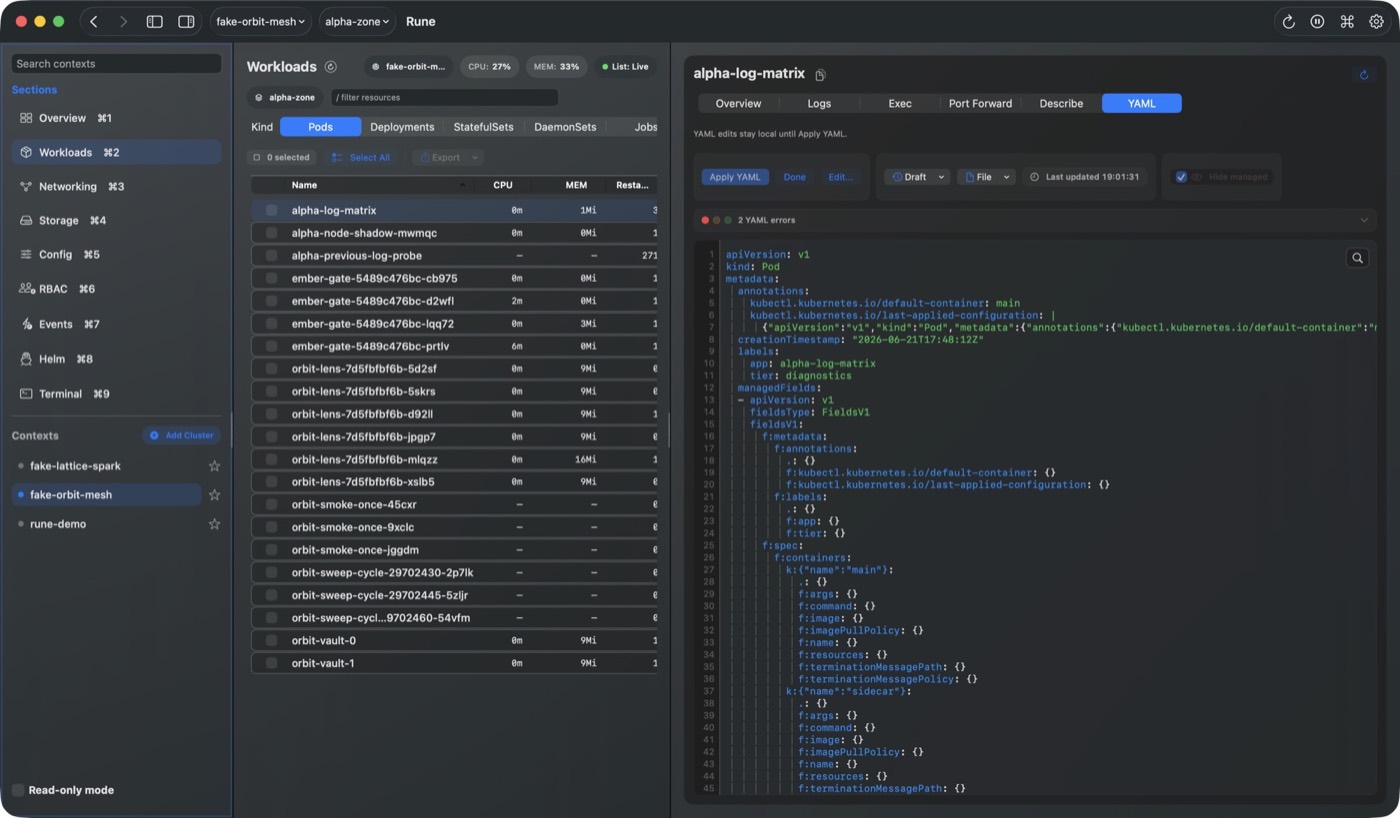1400x818 pixels.
Task: Open the File dropdown
Action: pos(985,177)
